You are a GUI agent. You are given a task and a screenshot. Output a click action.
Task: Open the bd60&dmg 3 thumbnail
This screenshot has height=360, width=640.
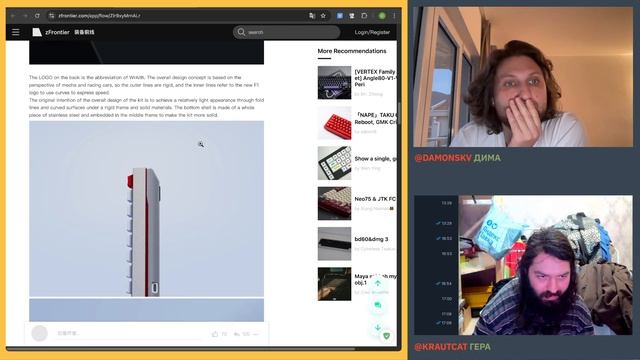(x=334, y=244)
